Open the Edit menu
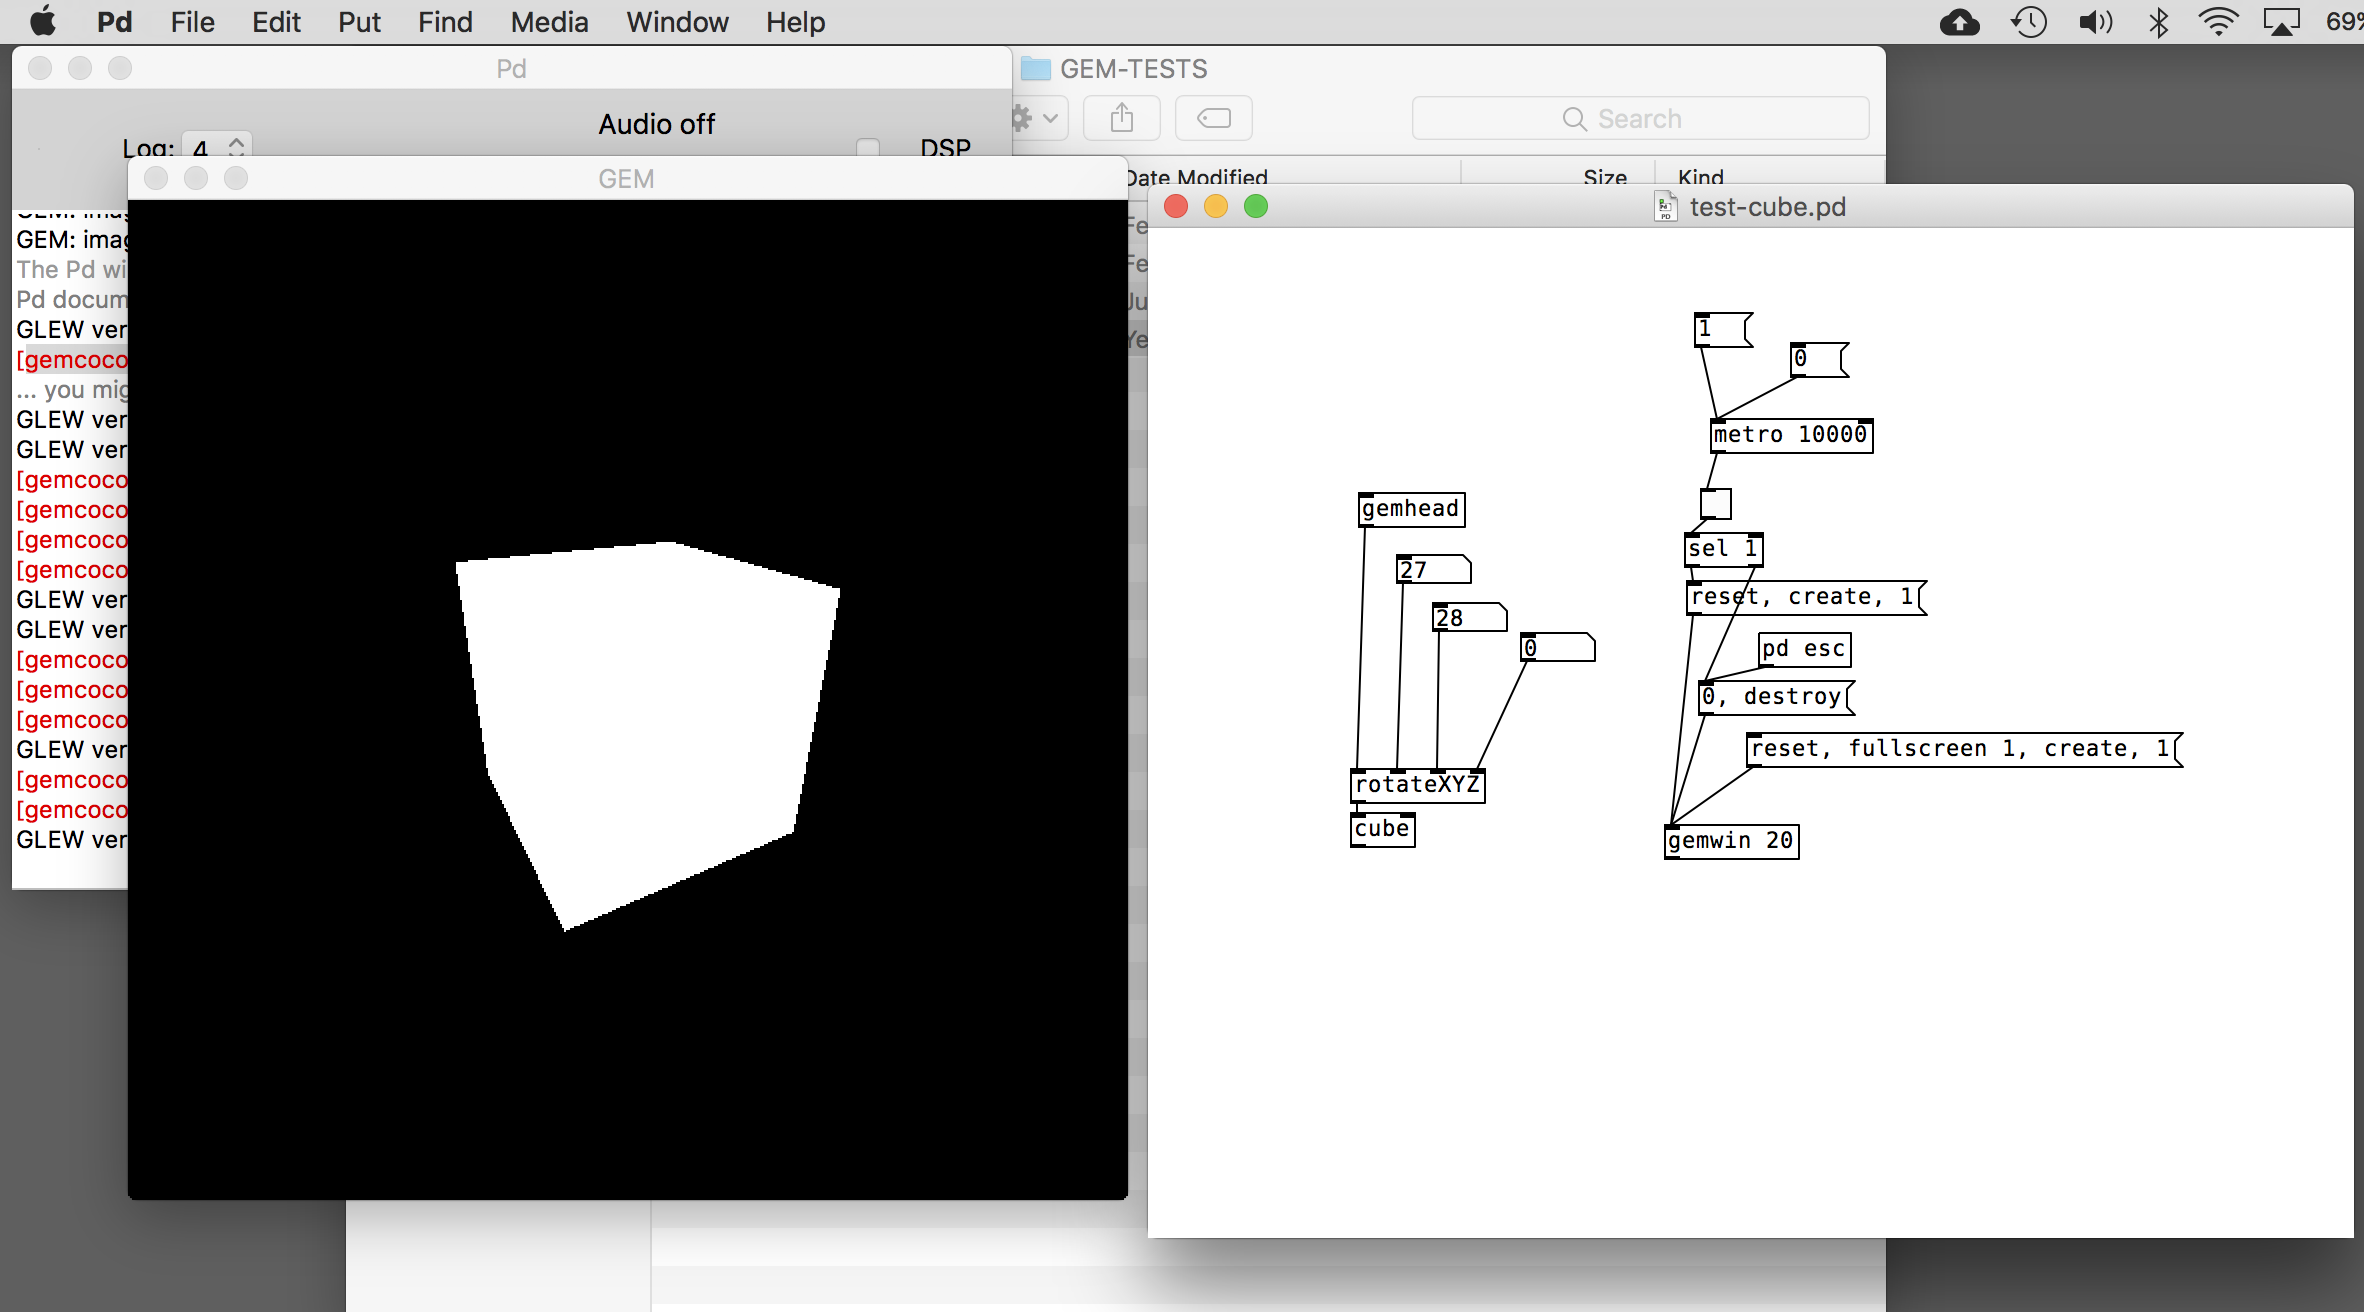 [276, 22]
